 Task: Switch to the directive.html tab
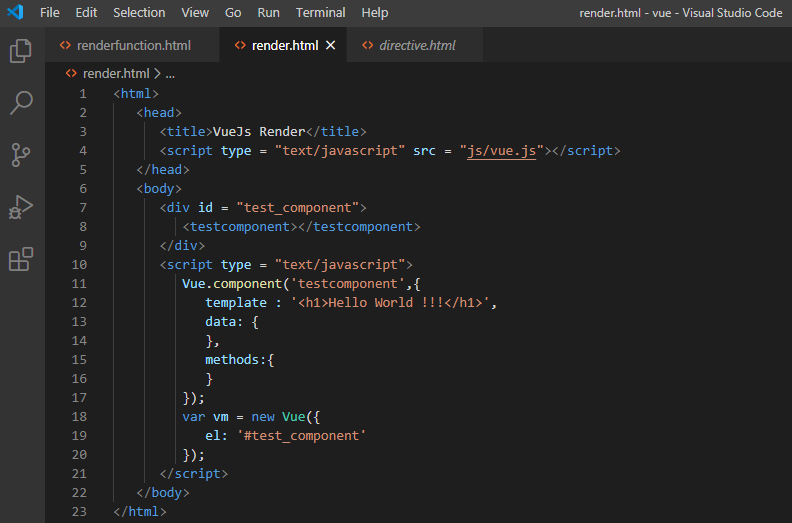click(x=415, y=45)
